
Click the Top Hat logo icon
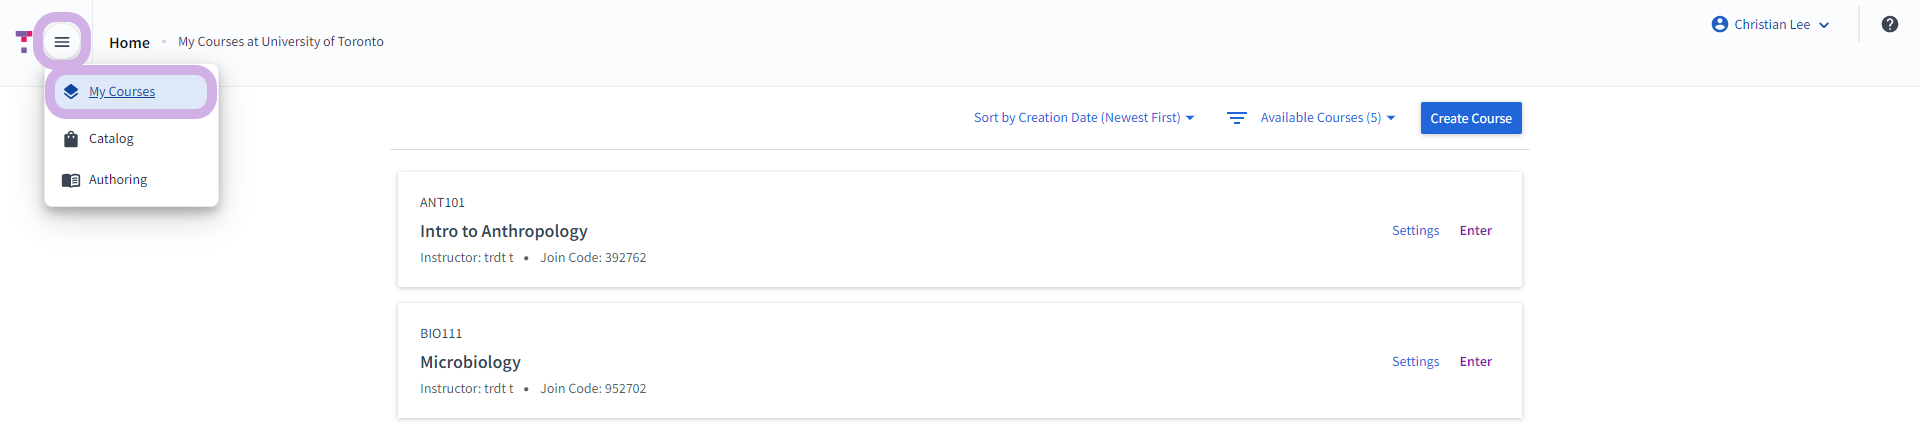pos(24,42)
